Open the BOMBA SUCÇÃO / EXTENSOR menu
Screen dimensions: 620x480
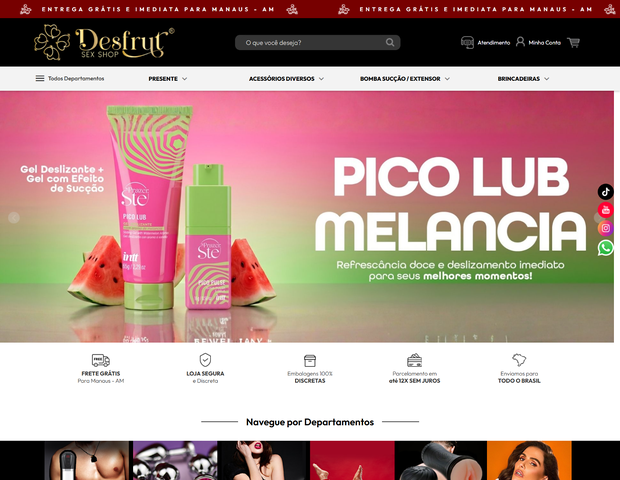(x=400, y=79)
